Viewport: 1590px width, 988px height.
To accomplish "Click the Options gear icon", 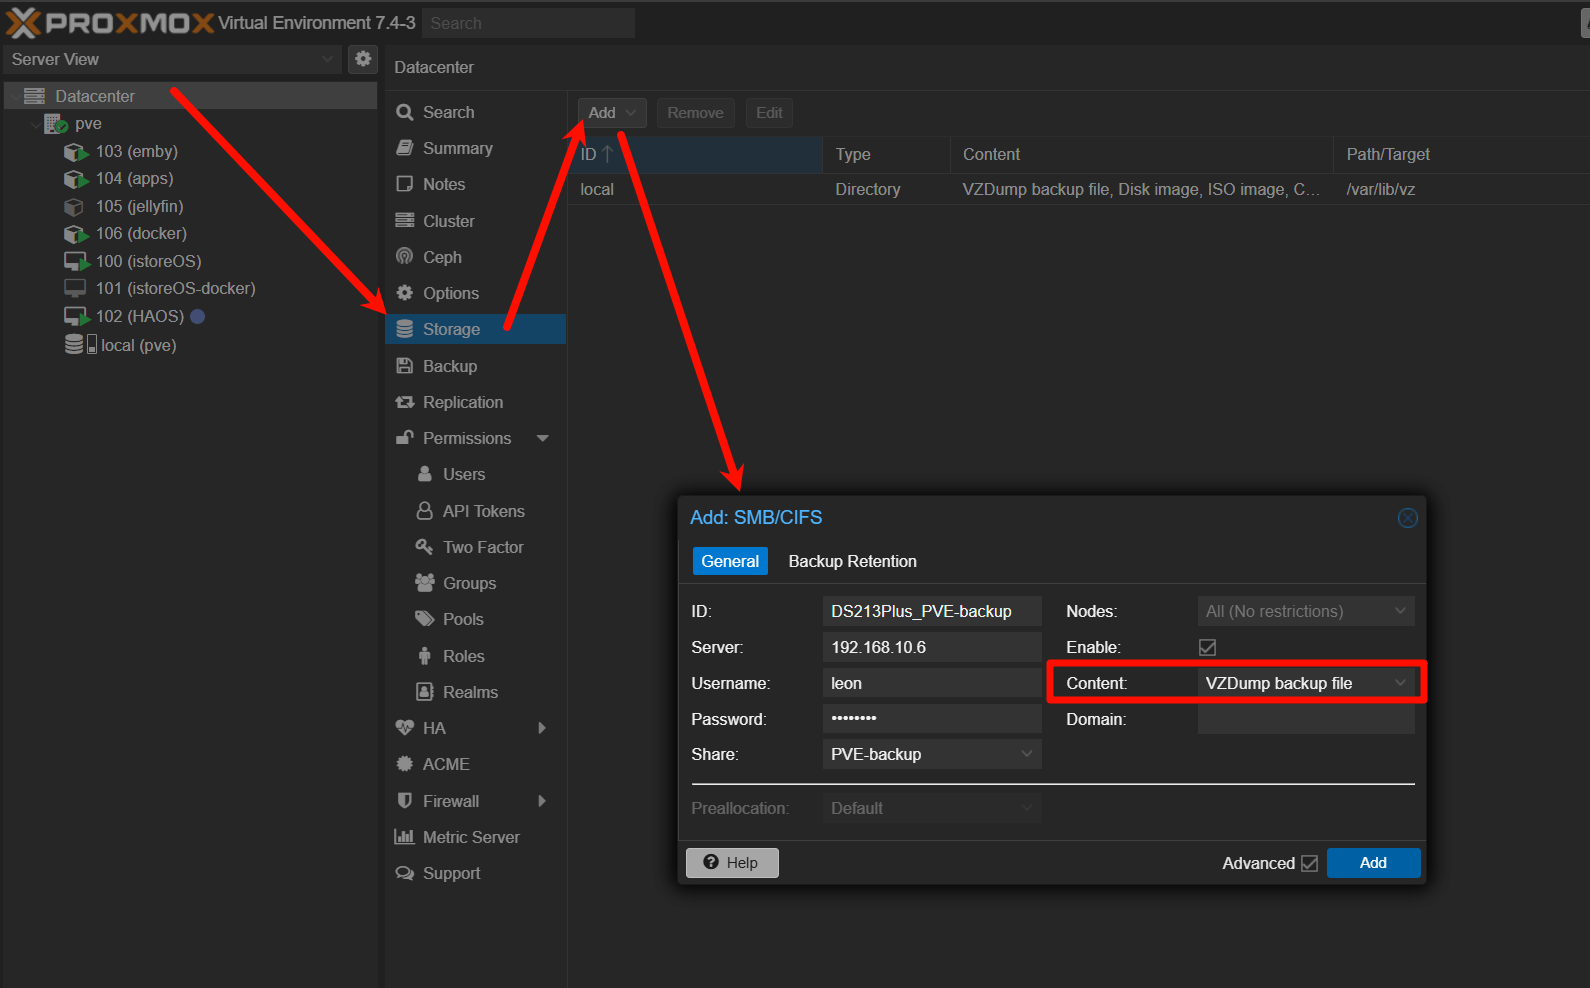I will point(405,293).
